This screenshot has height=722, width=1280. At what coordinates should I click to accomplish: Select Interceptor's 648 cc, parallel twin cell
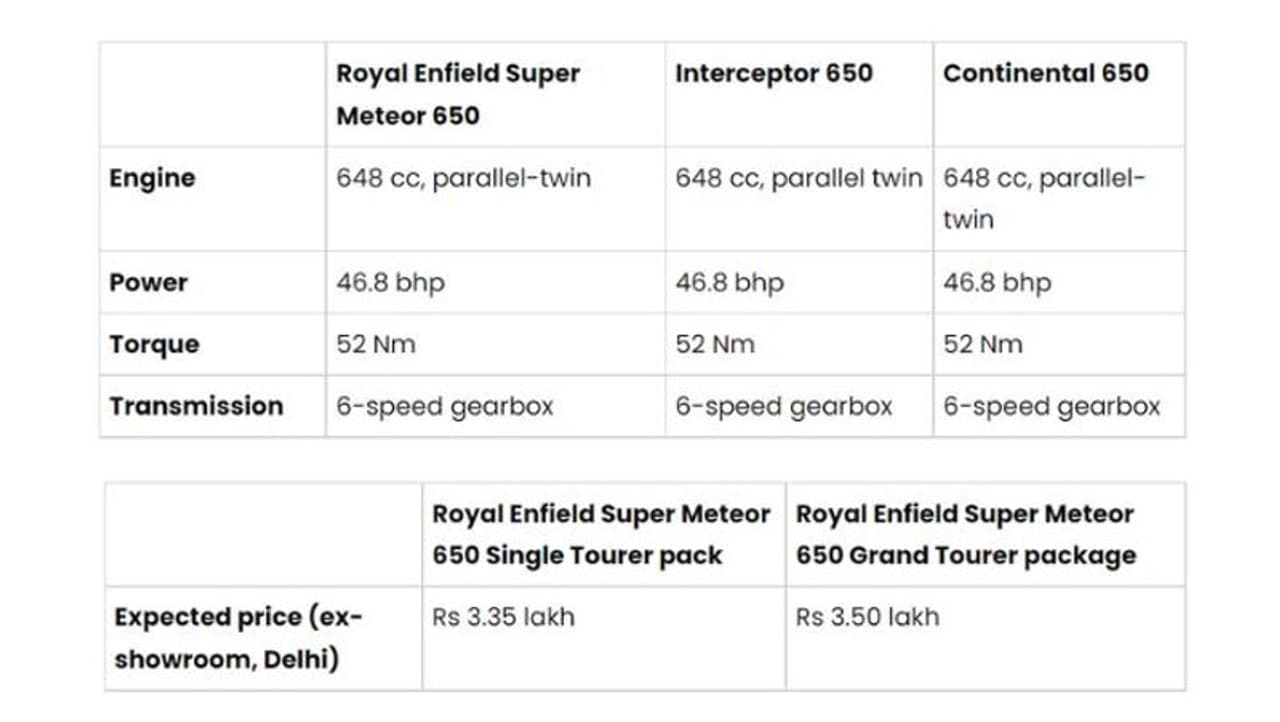click(x=798, y=179)
